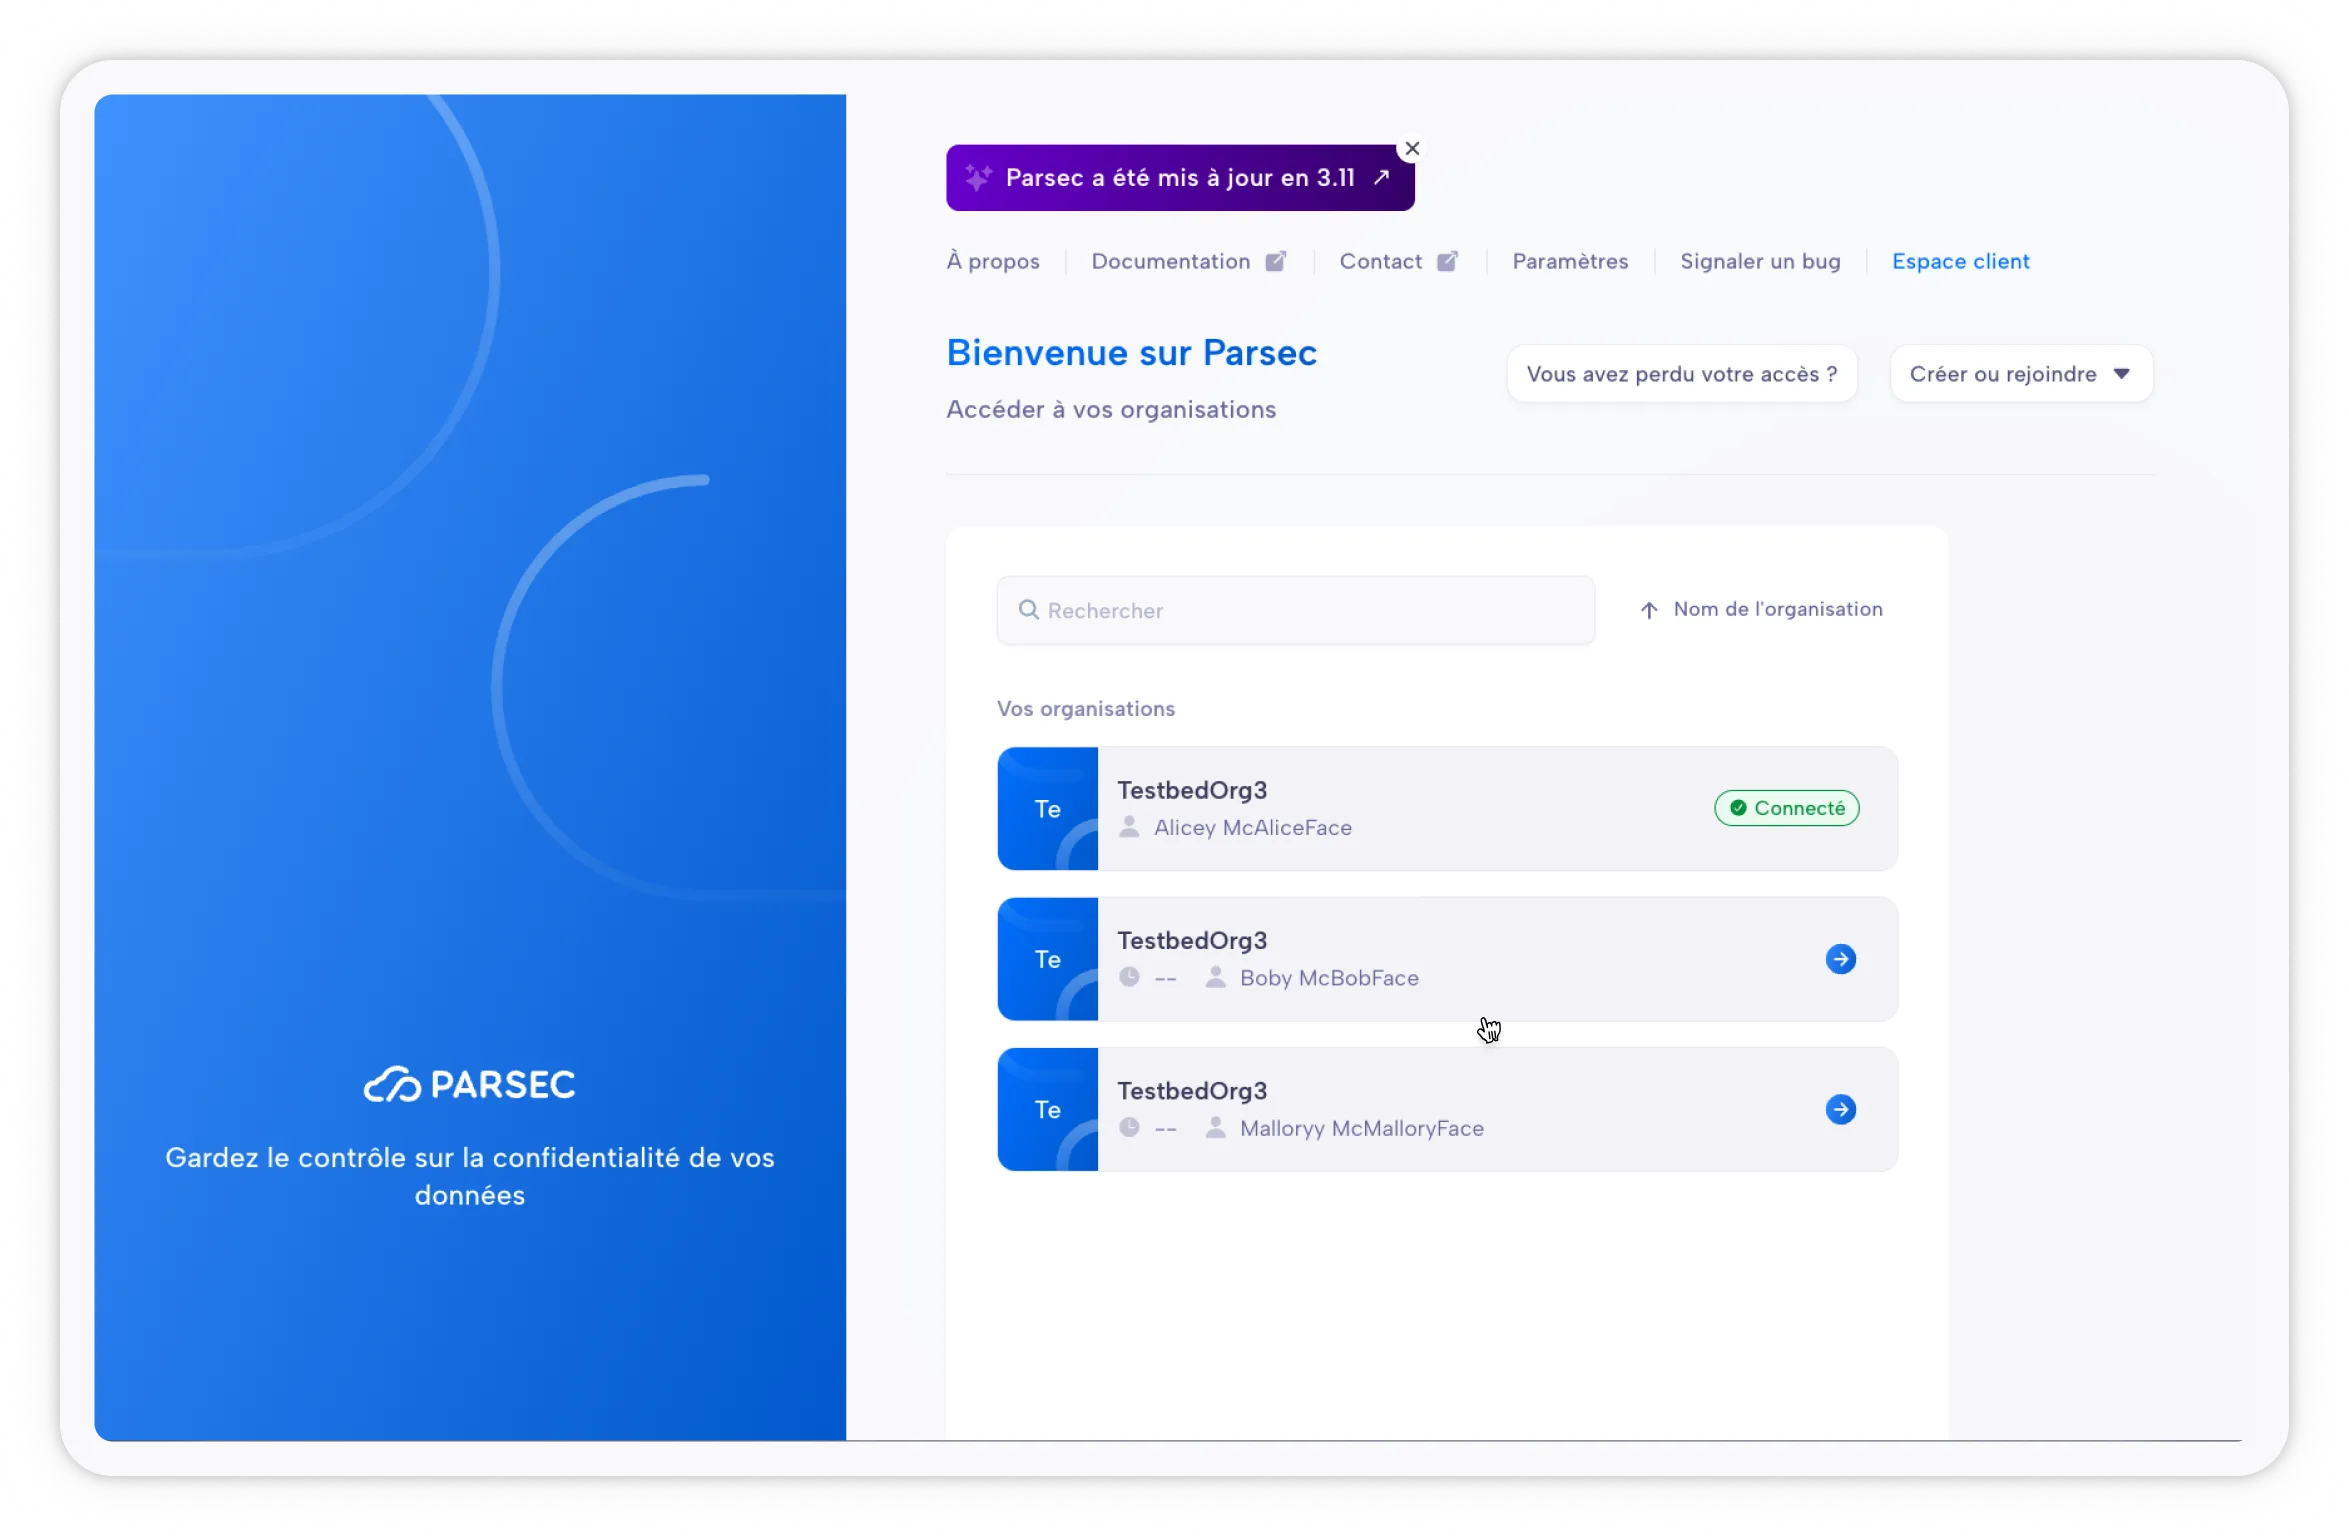Click the clock icon on Boby McBobFace card
2349x1536 pixels.
[x=1129, y=977]
